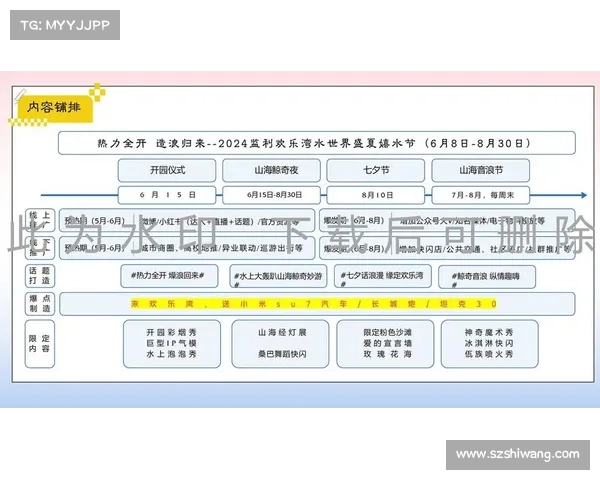Click the 微博/小红书 online promotion text
Screen dimensions: 600x480
pos(220,221)
